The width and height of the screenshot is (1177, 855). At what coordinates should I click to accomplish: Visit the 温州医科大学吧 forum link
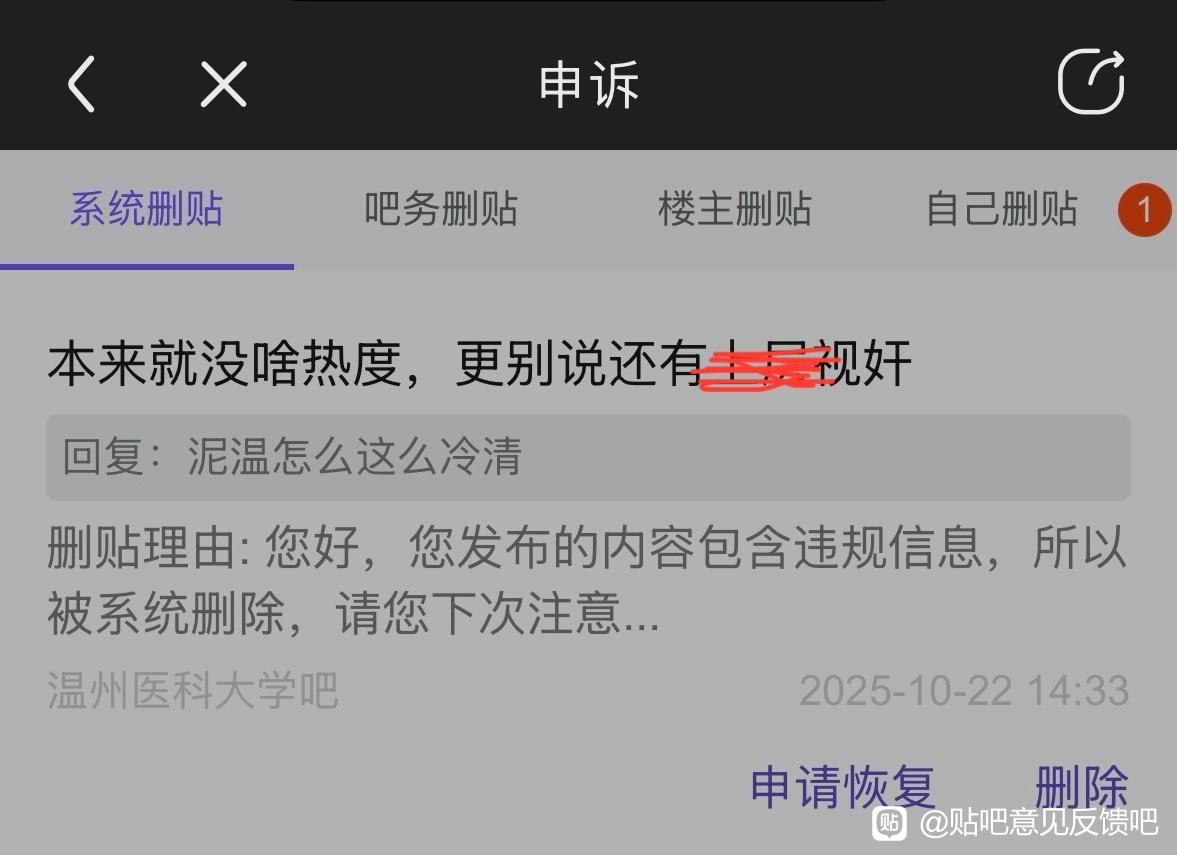point(193,690)
